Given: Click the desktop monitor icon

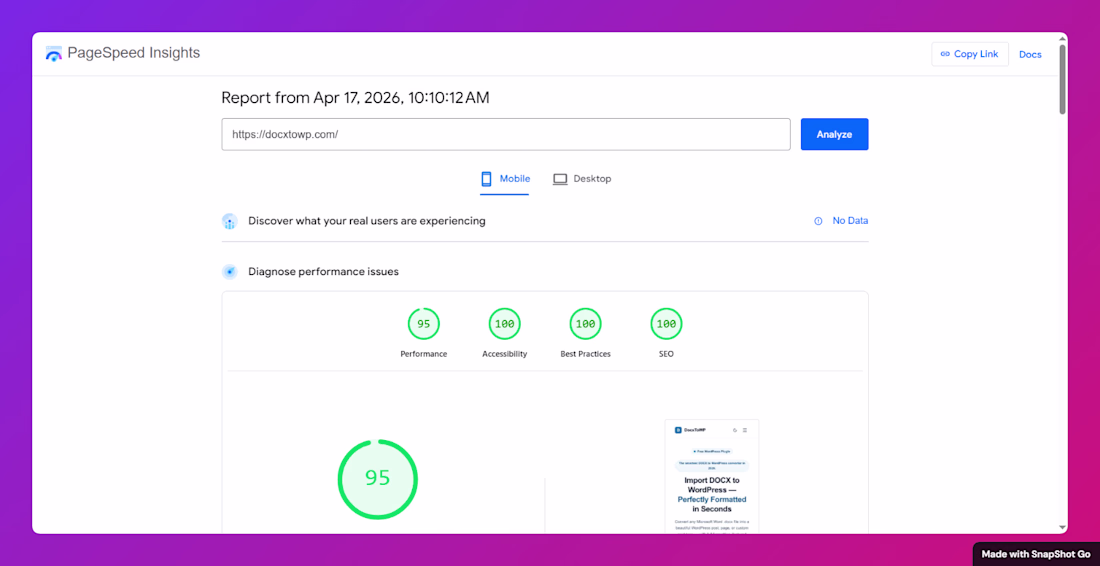Looking at the screenshot, I should [560, 179].
